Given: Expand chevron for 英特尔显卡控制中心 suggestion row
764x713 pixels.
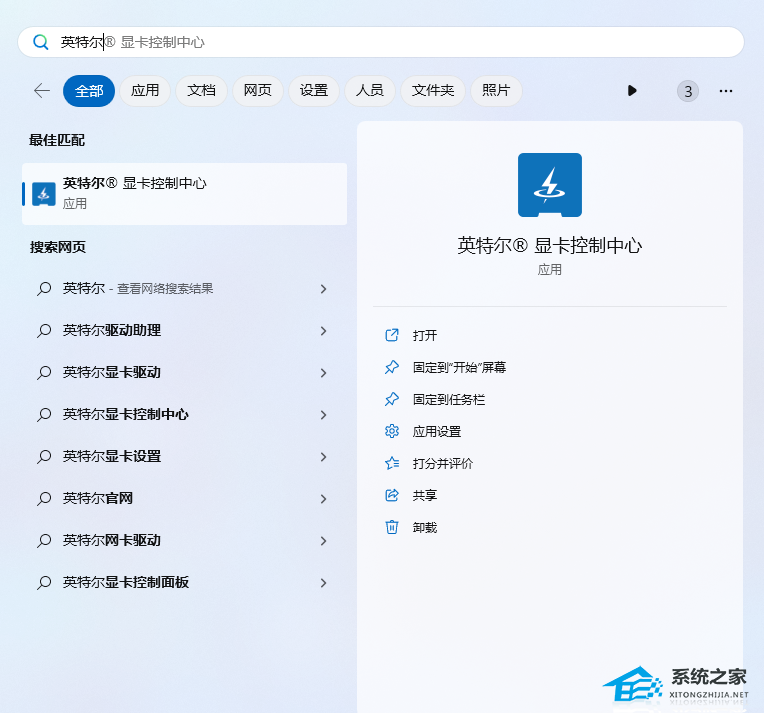Looking at the screenshot, I should tap(324, 415).
